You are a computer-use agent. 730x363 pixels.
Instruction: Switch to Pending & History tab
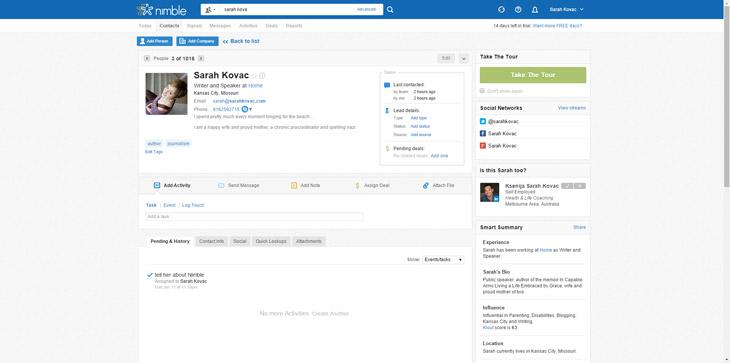point(170,242)
